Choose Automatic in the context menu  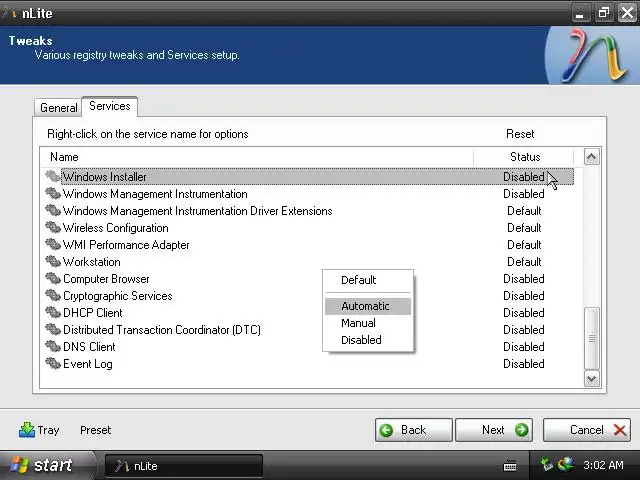pyautogui.click(x=368, y=306)
